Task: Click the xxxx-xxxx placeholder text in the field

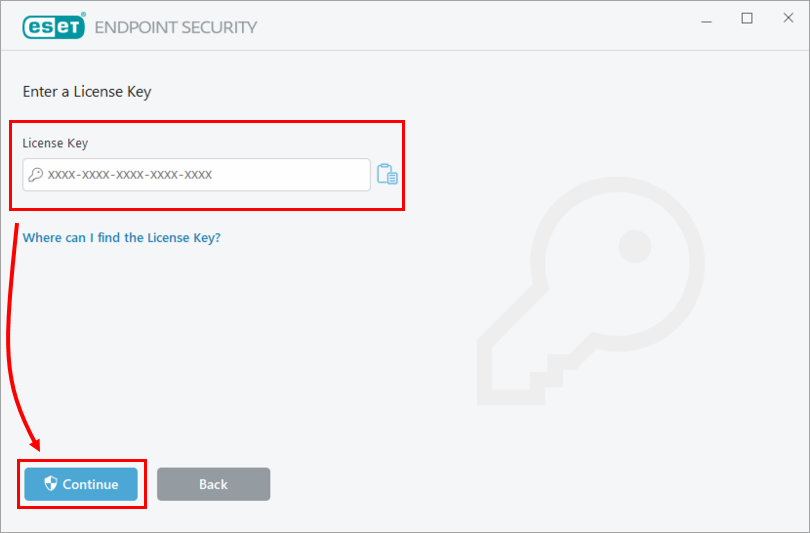Action: click(x=130, y=175)
